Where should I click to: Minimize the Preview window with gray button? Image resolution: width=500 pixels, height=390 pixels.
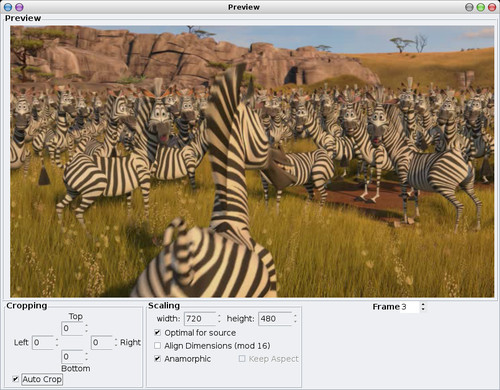point(469,7)
